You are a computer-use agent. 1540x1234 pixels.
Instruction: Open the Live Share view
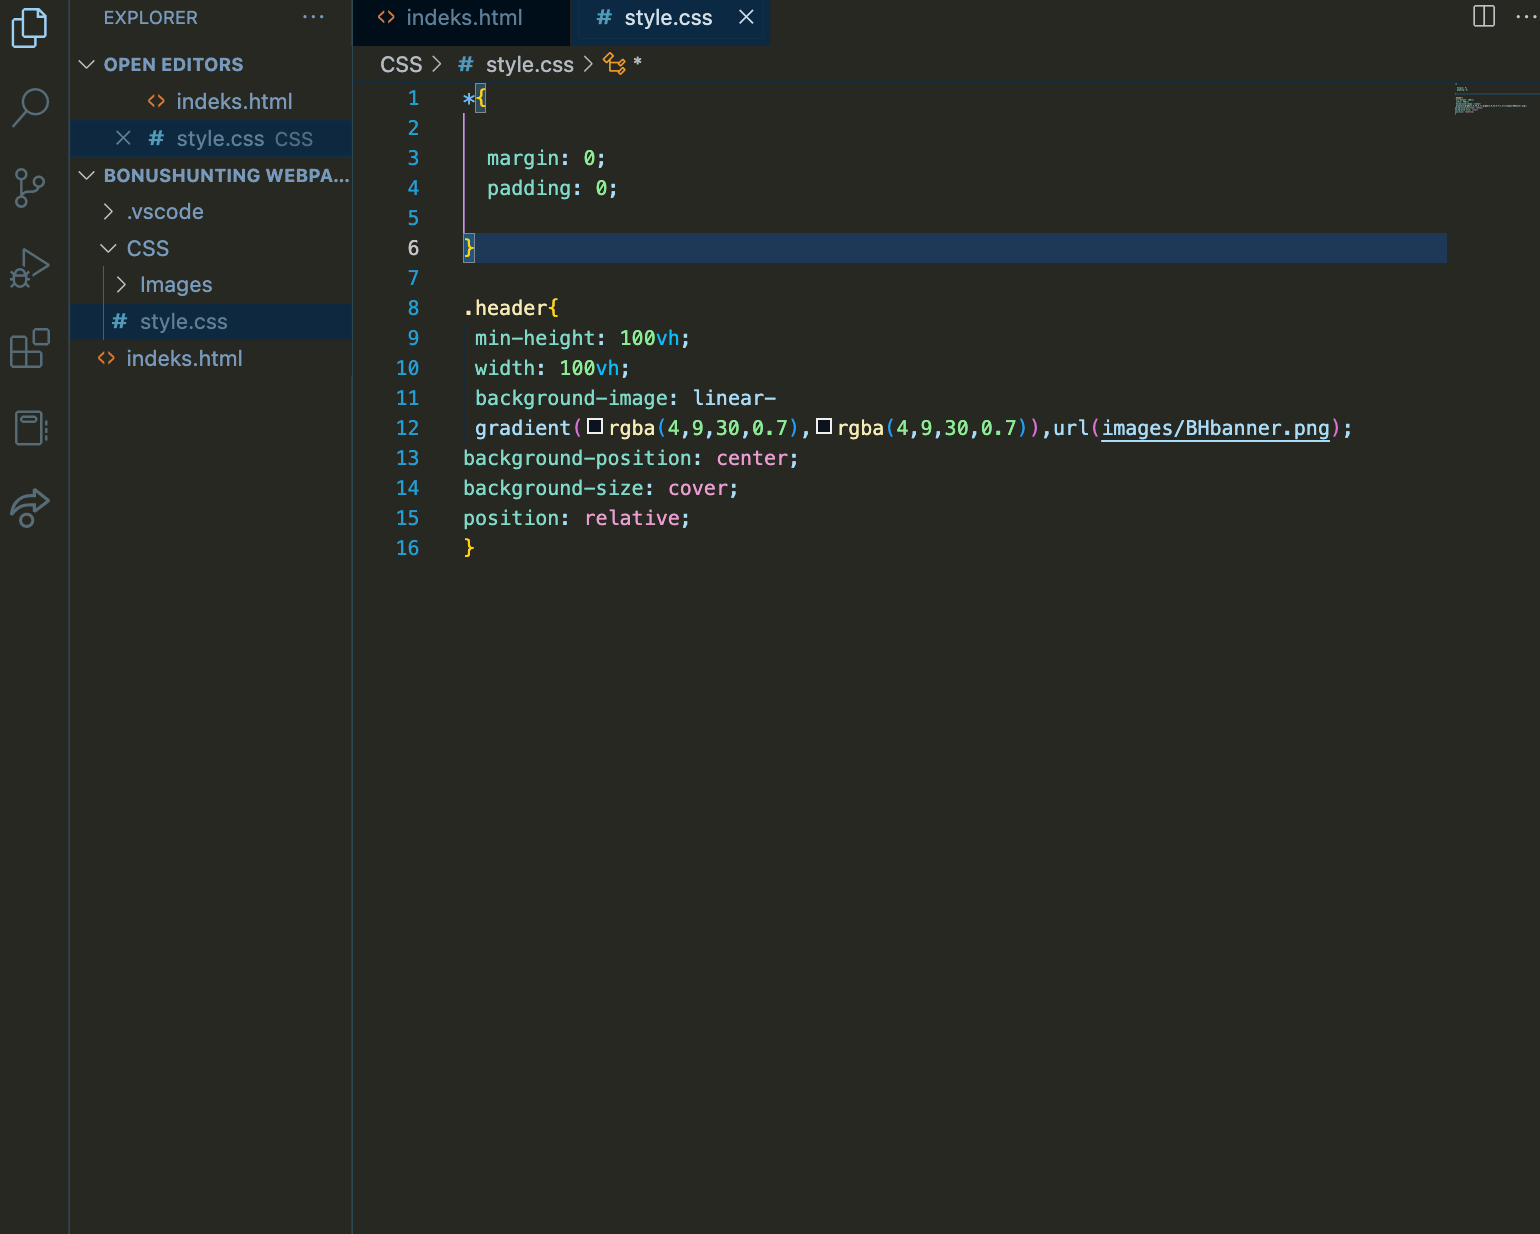pos(29,508)
